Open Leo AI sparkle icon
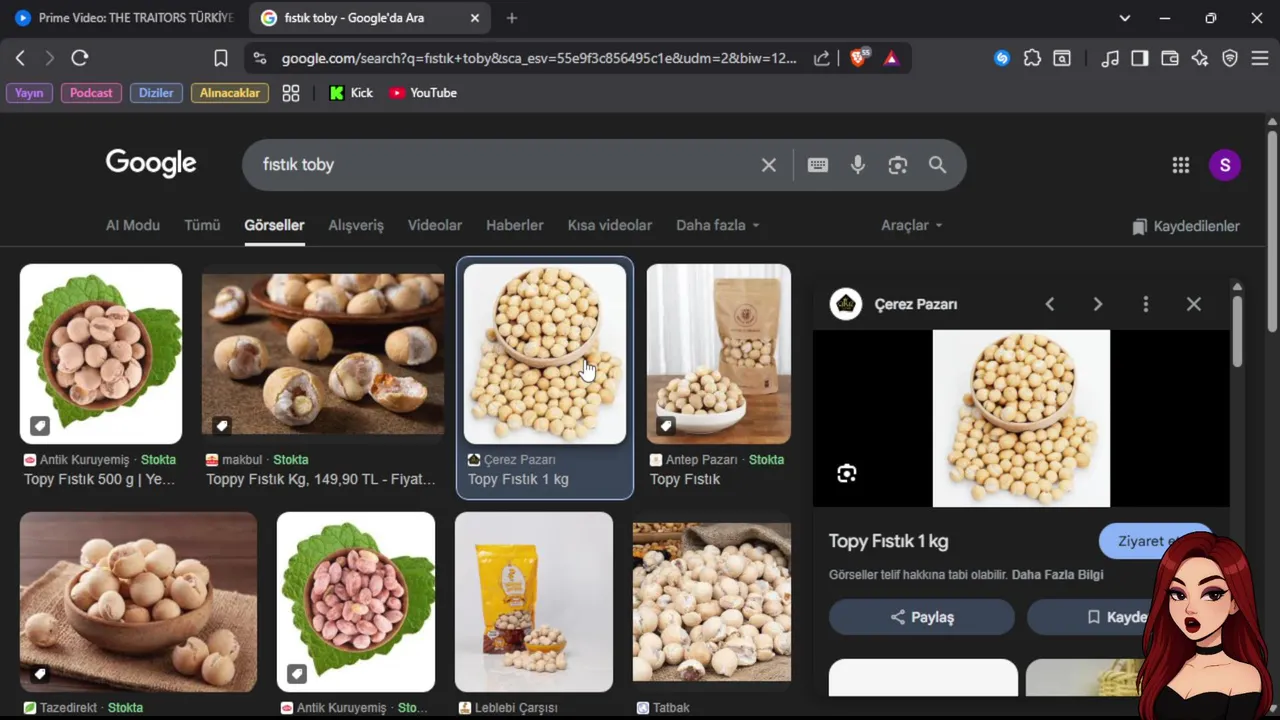 coord(1200,58)
